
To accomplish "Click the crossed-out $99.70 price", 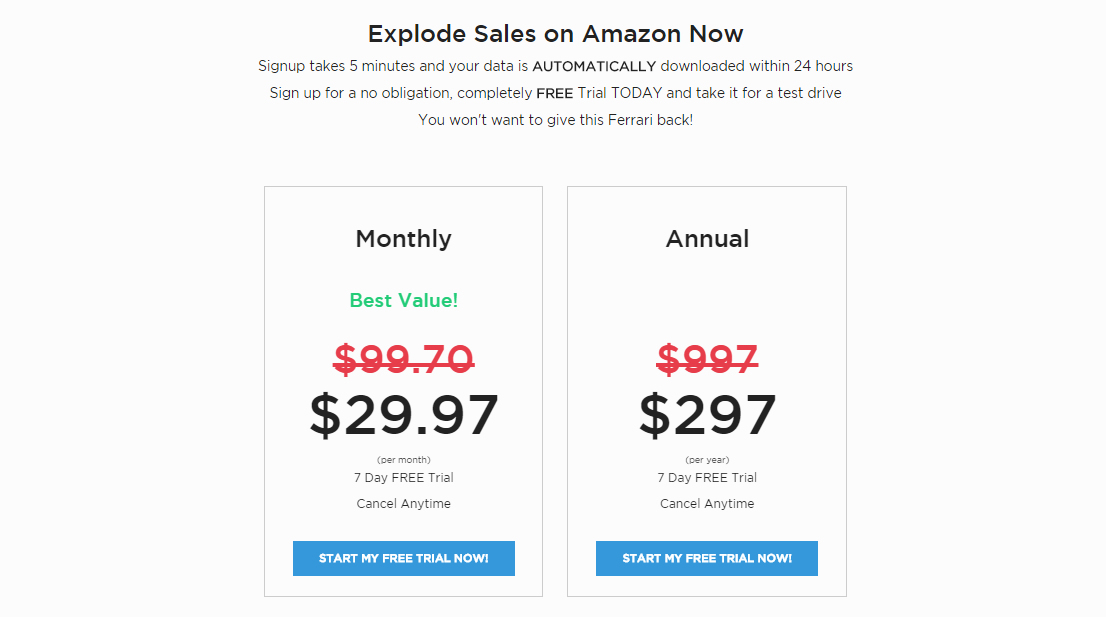I will (403, 359).
